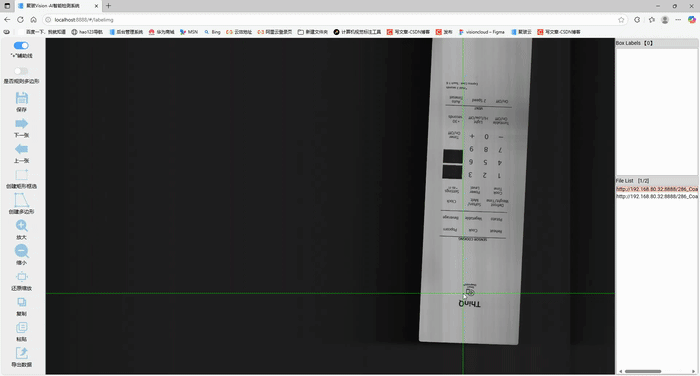Add page to favorites with star icon
700x376 pixels.
tap(621, 20)
